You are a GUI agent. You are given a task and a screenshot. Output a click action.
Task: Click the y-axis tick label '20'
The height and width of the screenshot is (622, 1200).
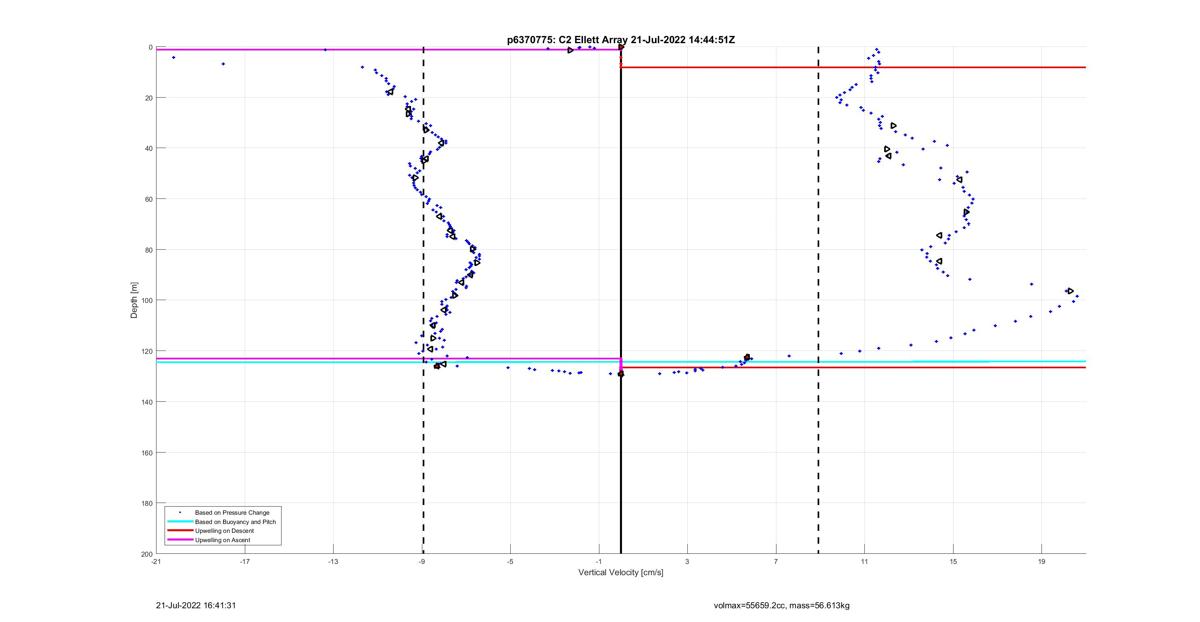[x=148, y=98]
